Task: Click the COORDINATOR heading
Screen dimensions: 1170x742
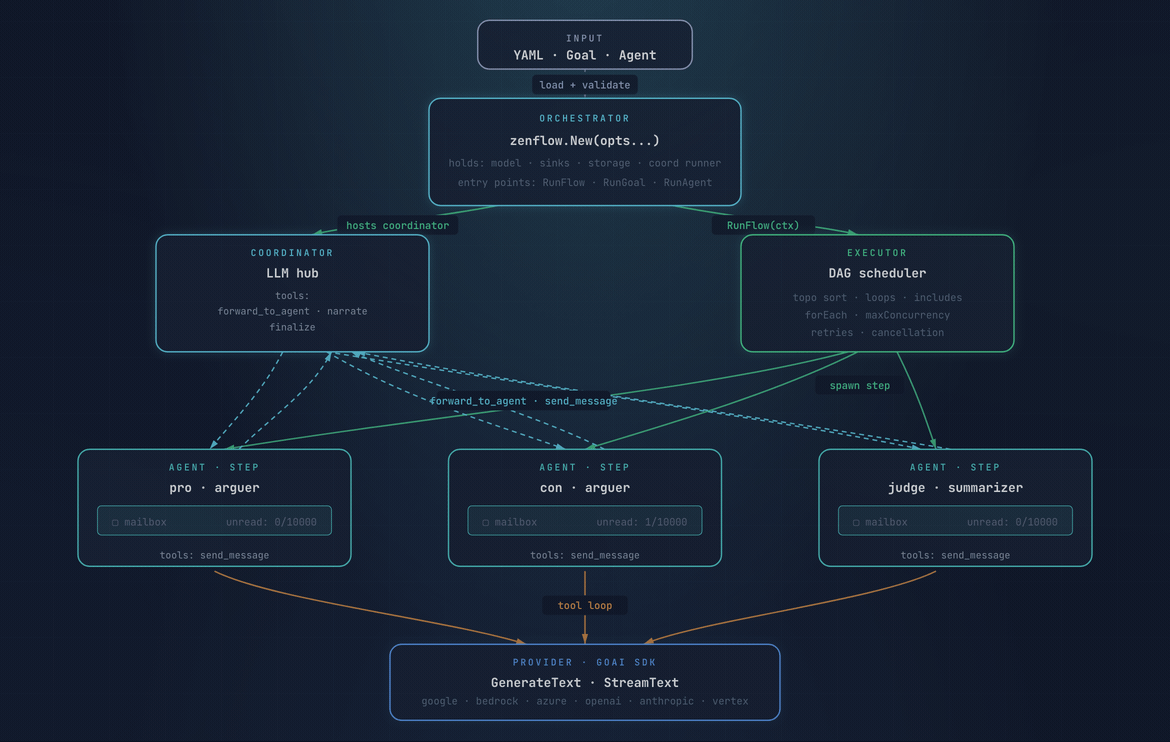Action: (x=292, y=253)
